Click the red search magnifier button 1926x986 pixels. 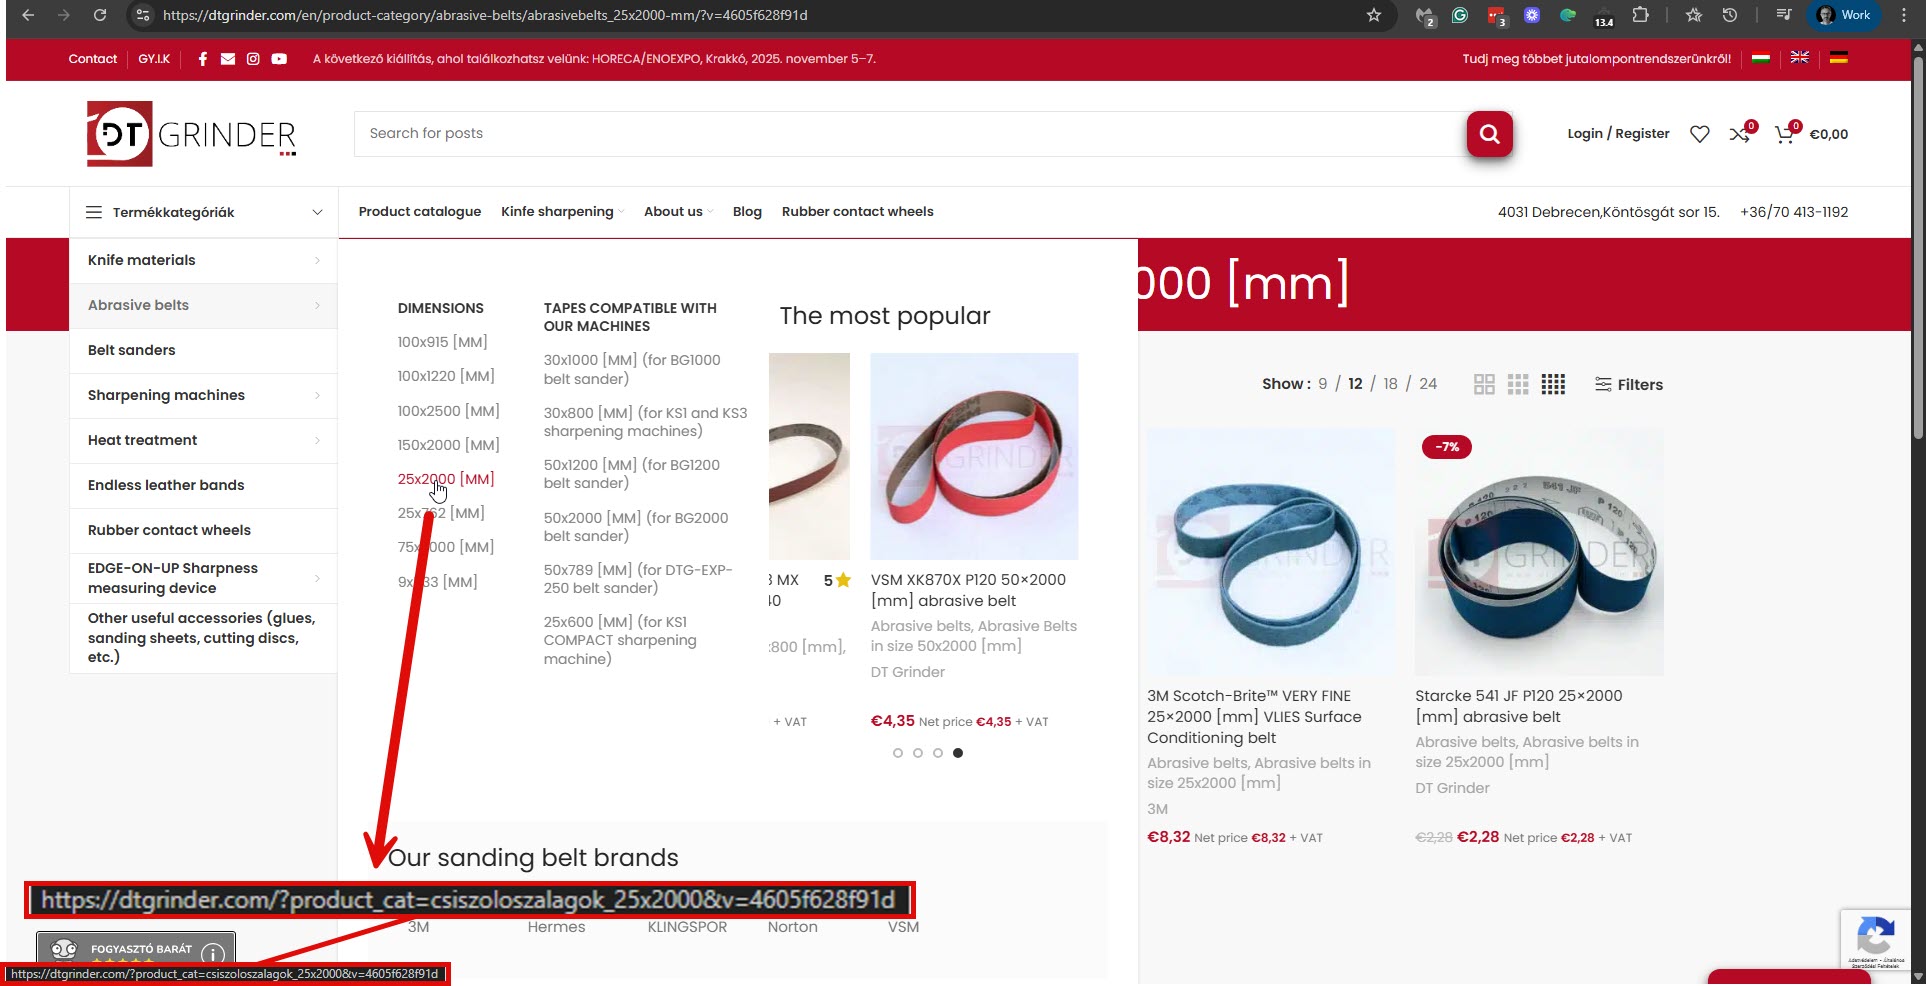1489,134
